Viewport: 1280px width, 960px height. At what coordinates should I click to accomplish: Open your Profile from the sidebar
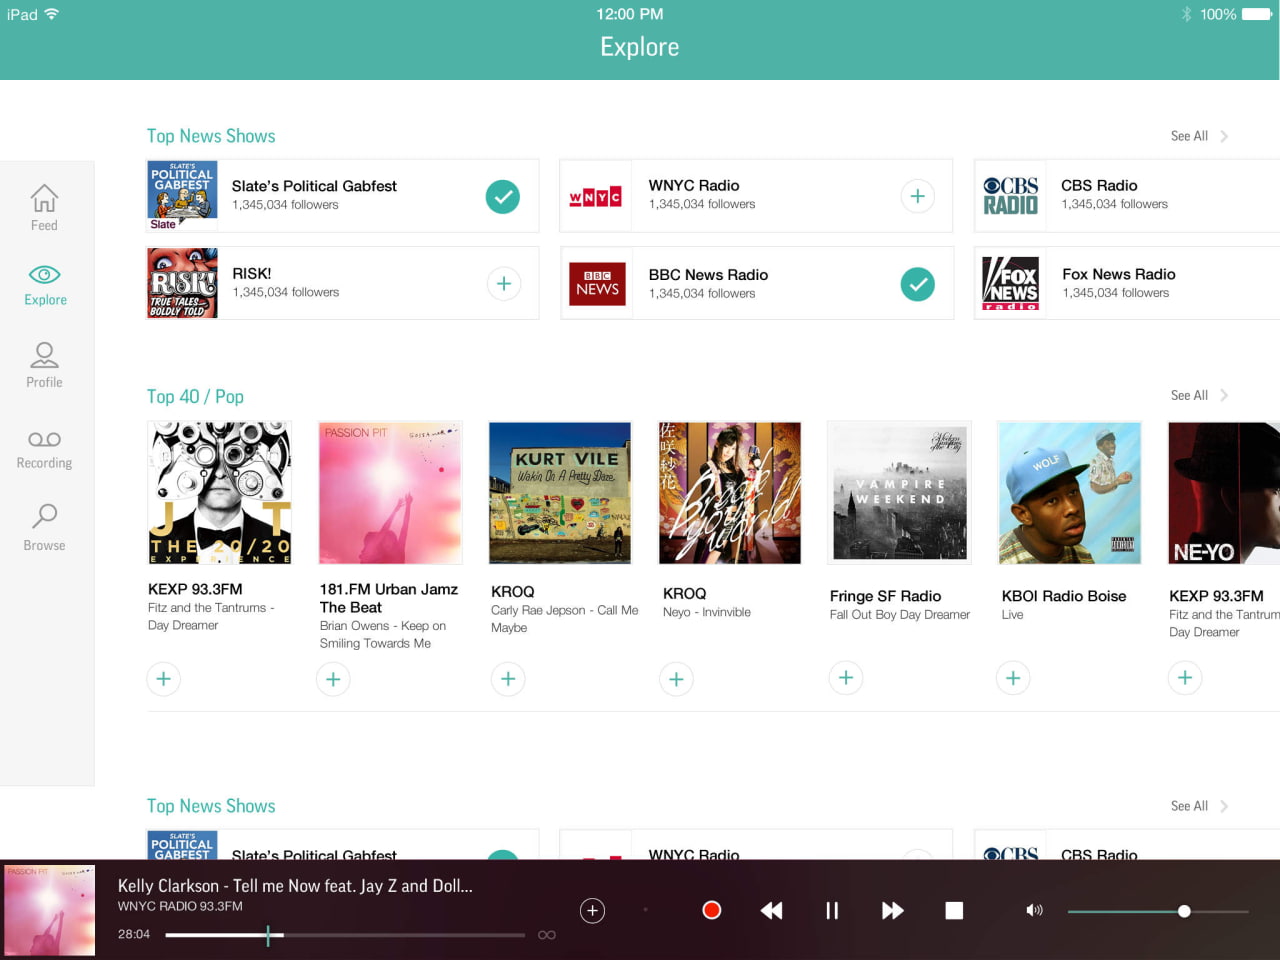[x=43, y=366]
